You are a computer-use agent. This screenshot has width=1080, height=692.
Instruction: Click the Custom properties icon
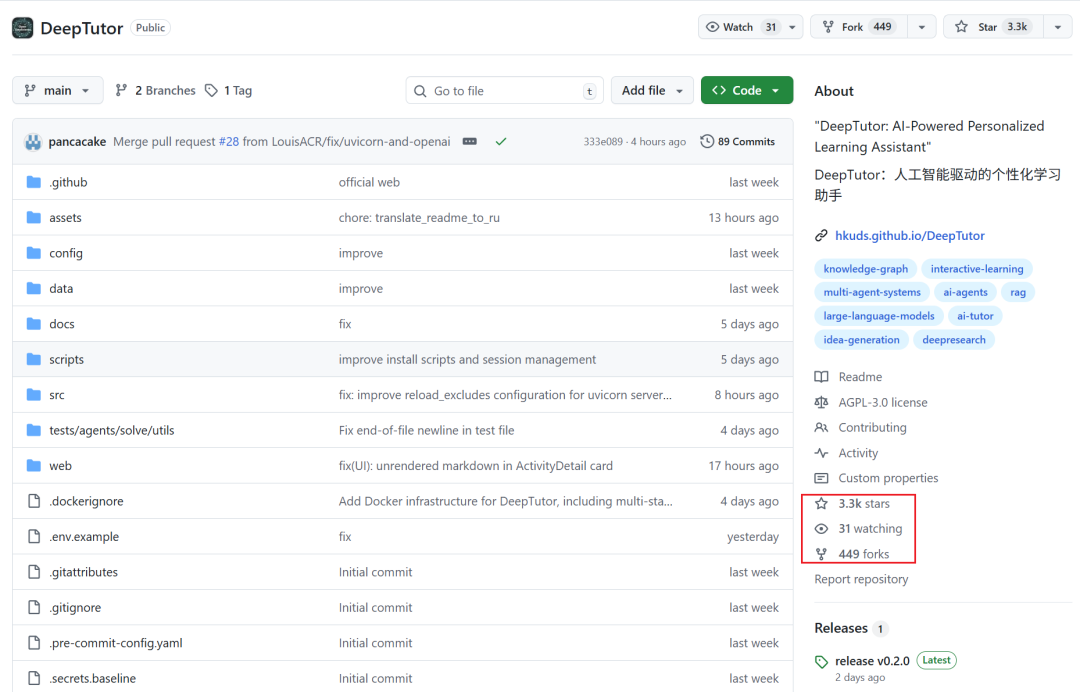coord(821,478)
